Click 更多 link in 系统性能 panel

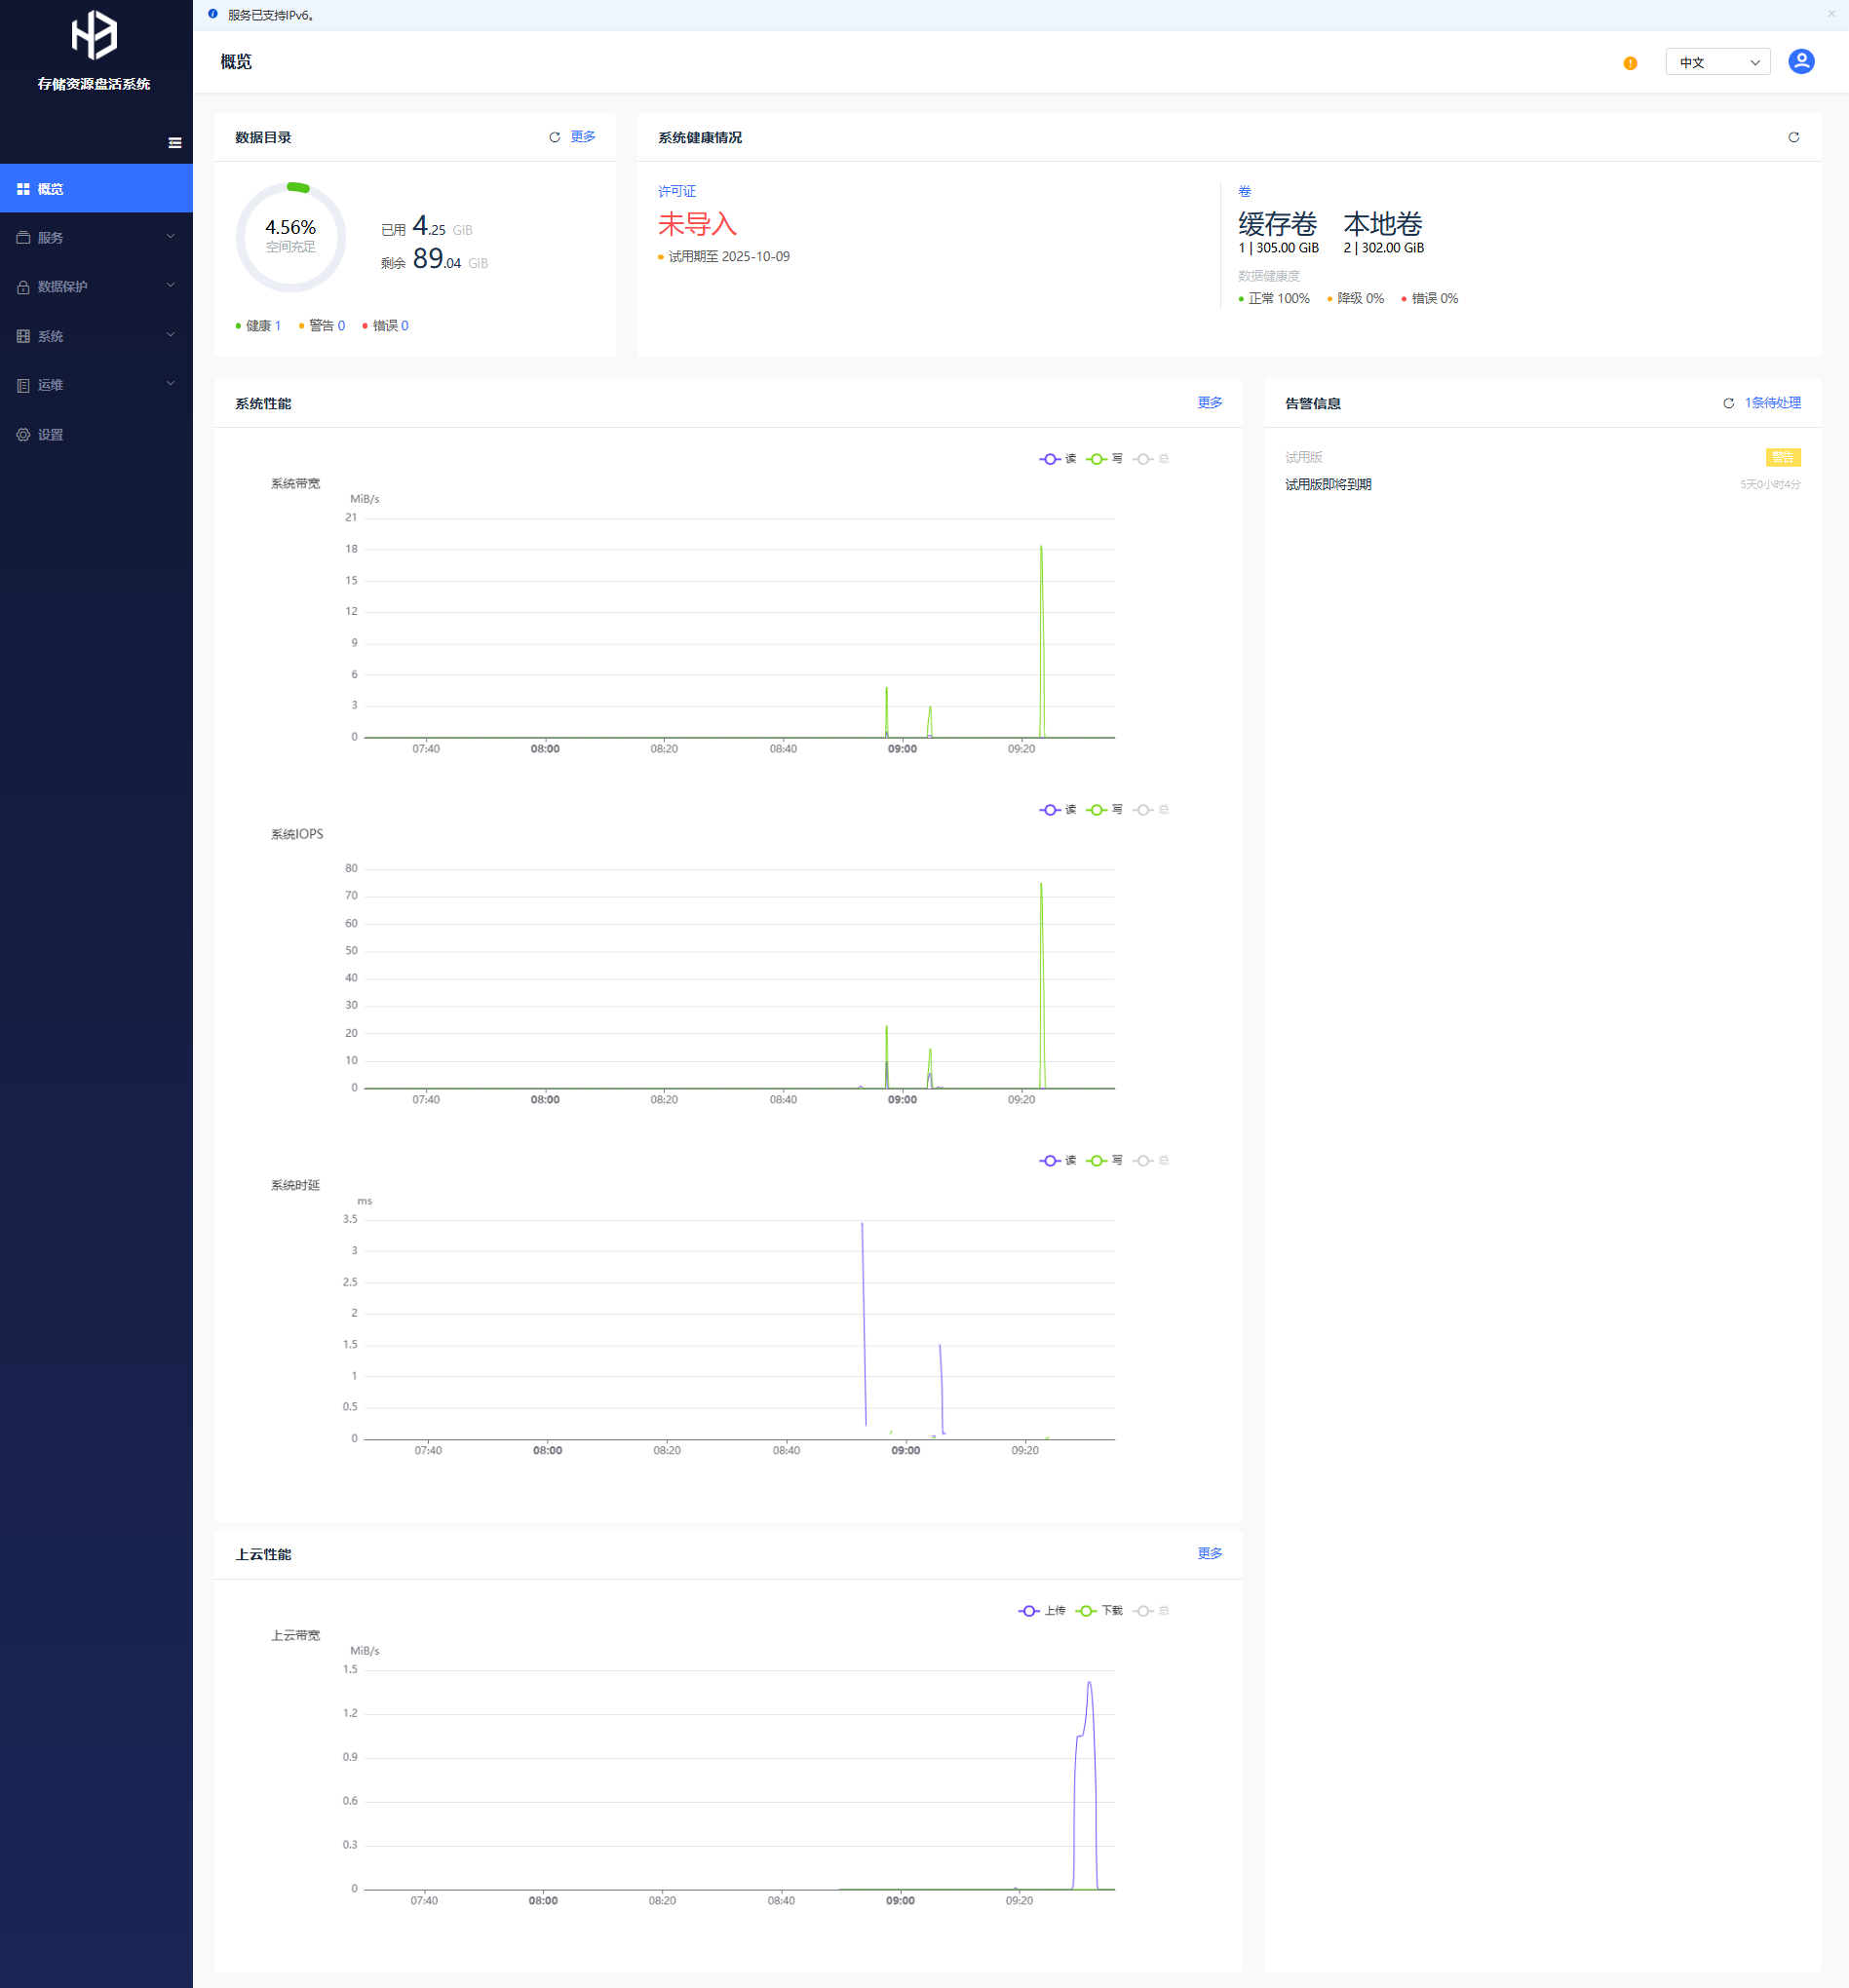pyautogui.click(x=1209, y=402)
